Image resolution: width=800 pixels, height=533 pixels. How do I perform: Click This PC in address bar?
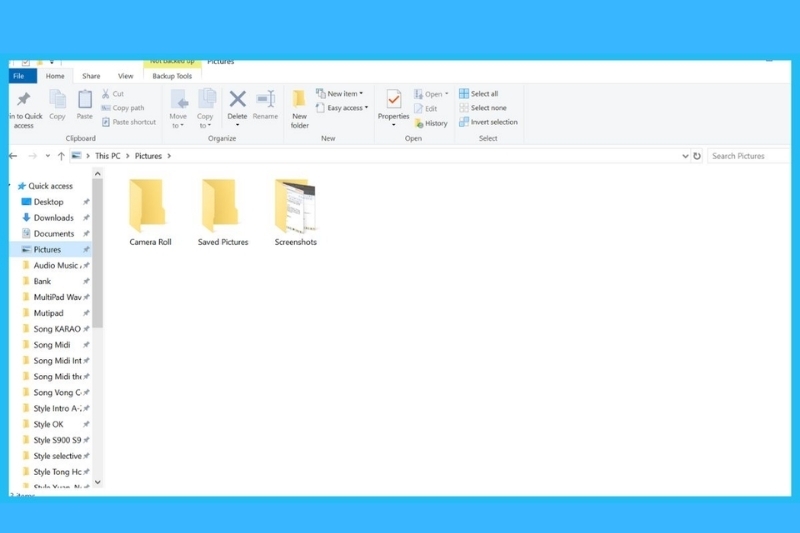(x=108, y=156)
